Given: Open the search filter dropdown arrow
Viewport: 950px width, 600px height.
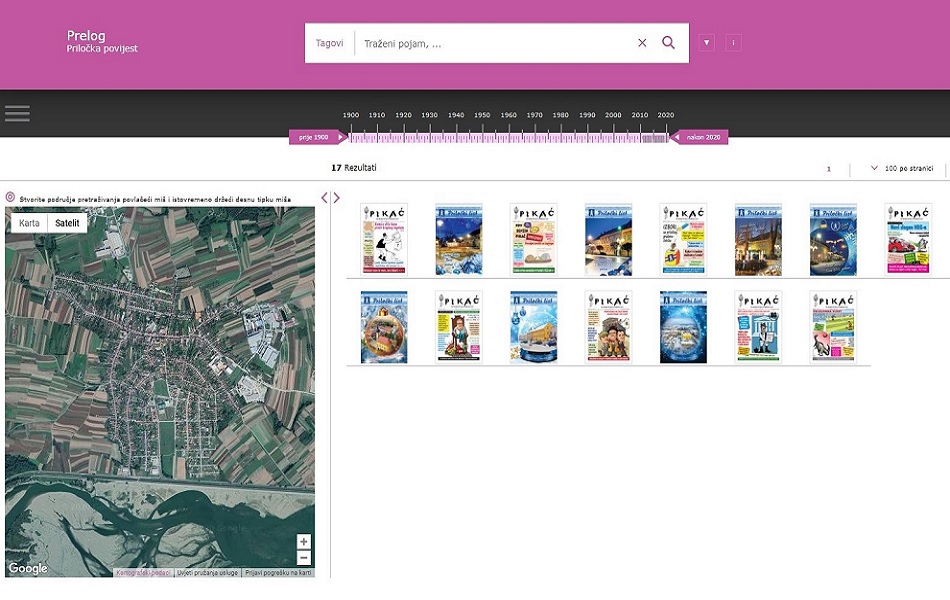Looking at the screenshot, I should pos(707,43).
